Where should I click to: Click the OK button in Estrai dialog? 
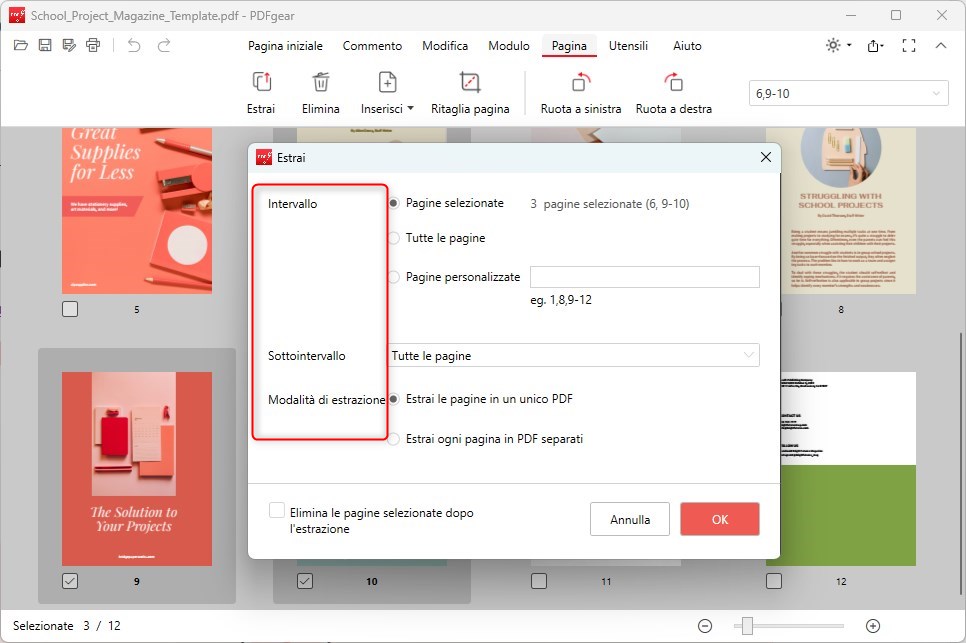coord(719,519)
